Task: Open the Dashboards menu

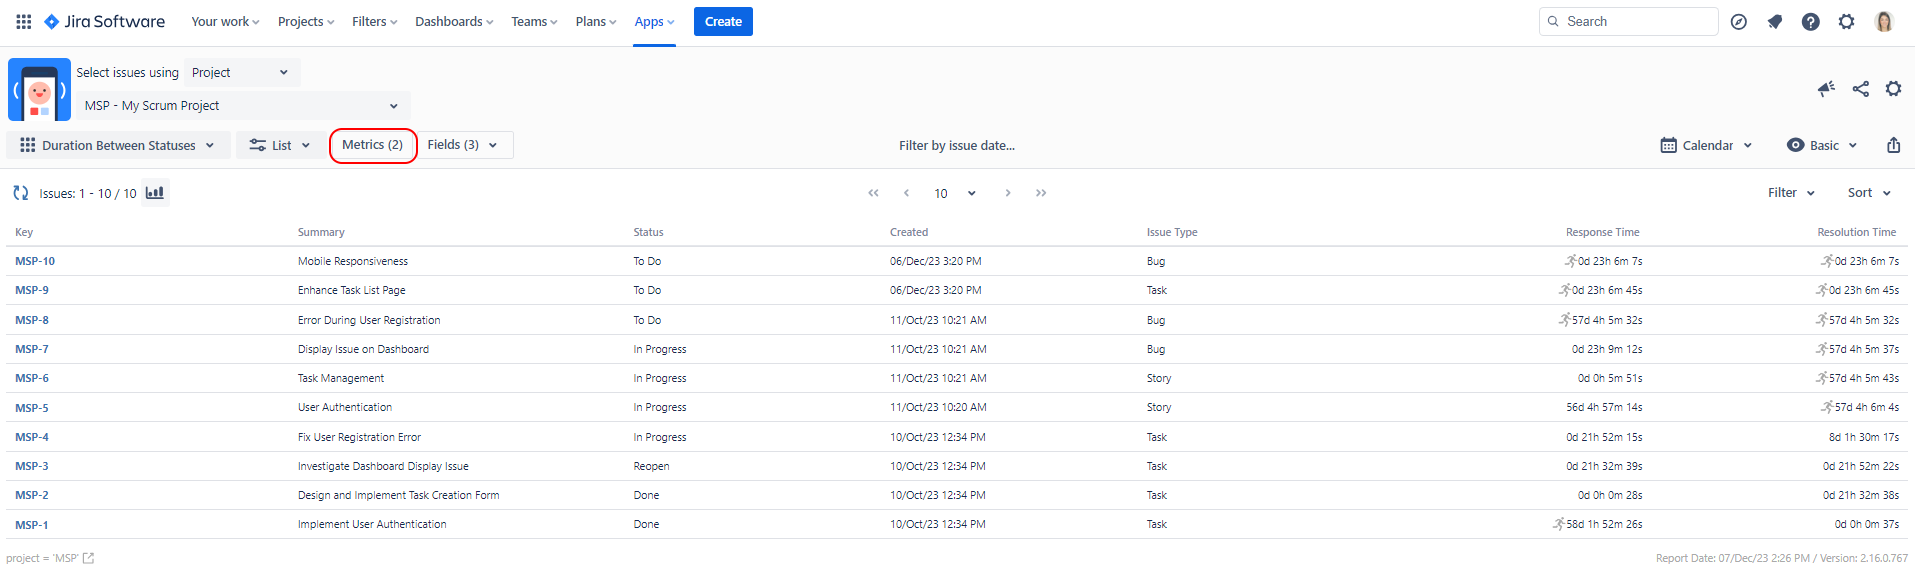Action: click(454, 21)
